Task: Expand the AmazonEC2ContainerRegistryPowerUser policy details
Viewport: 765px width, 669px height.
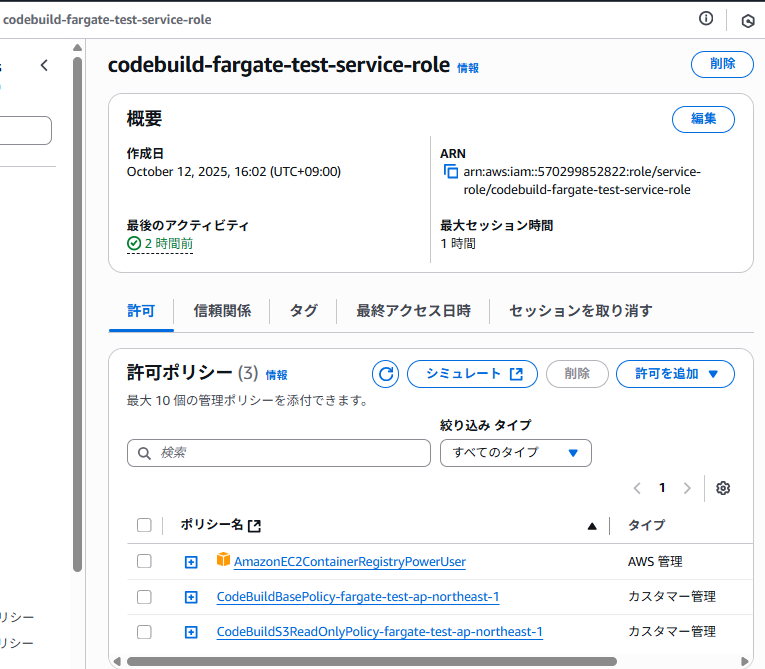Action: point(191,562)
